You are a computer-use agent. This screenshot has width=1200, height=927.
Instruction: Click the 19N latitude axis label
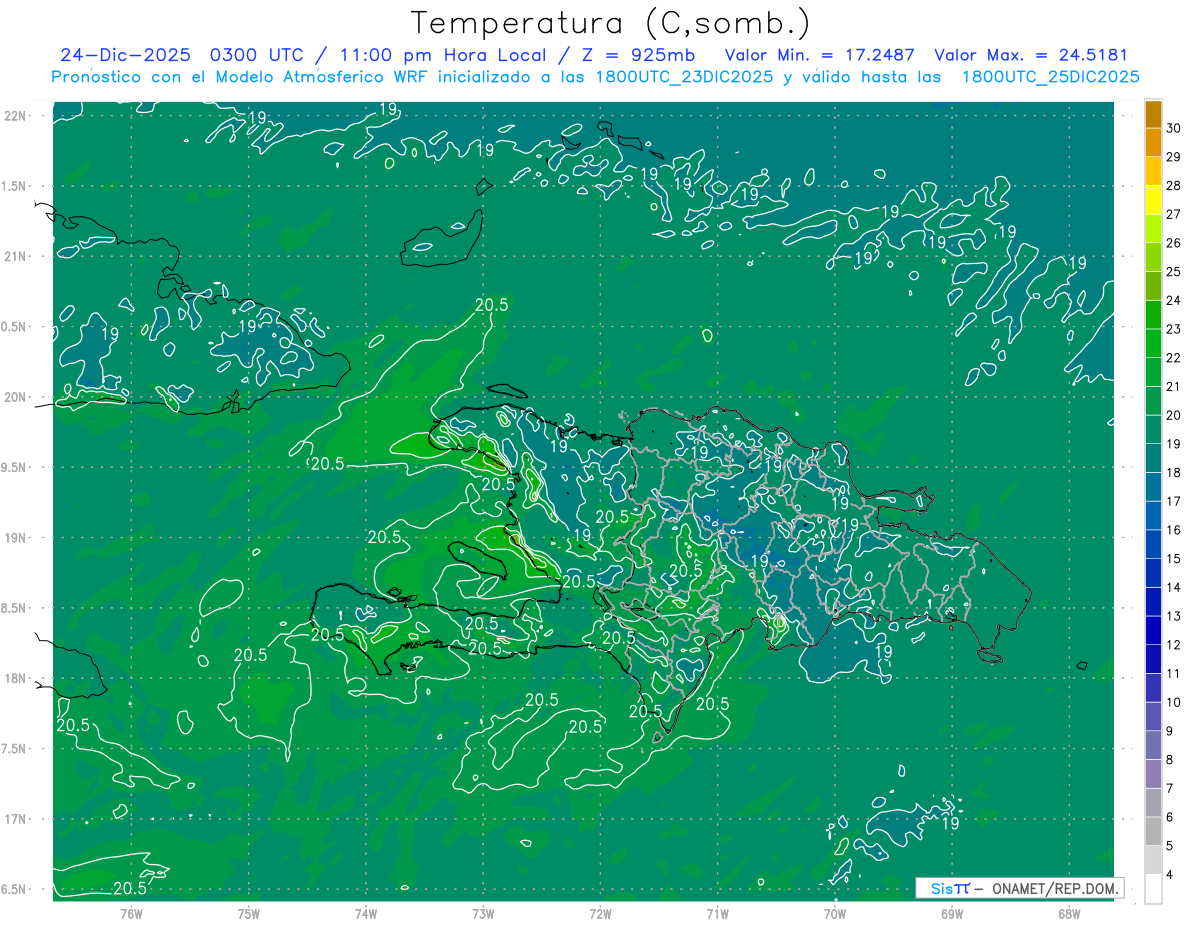click(15, 537)
